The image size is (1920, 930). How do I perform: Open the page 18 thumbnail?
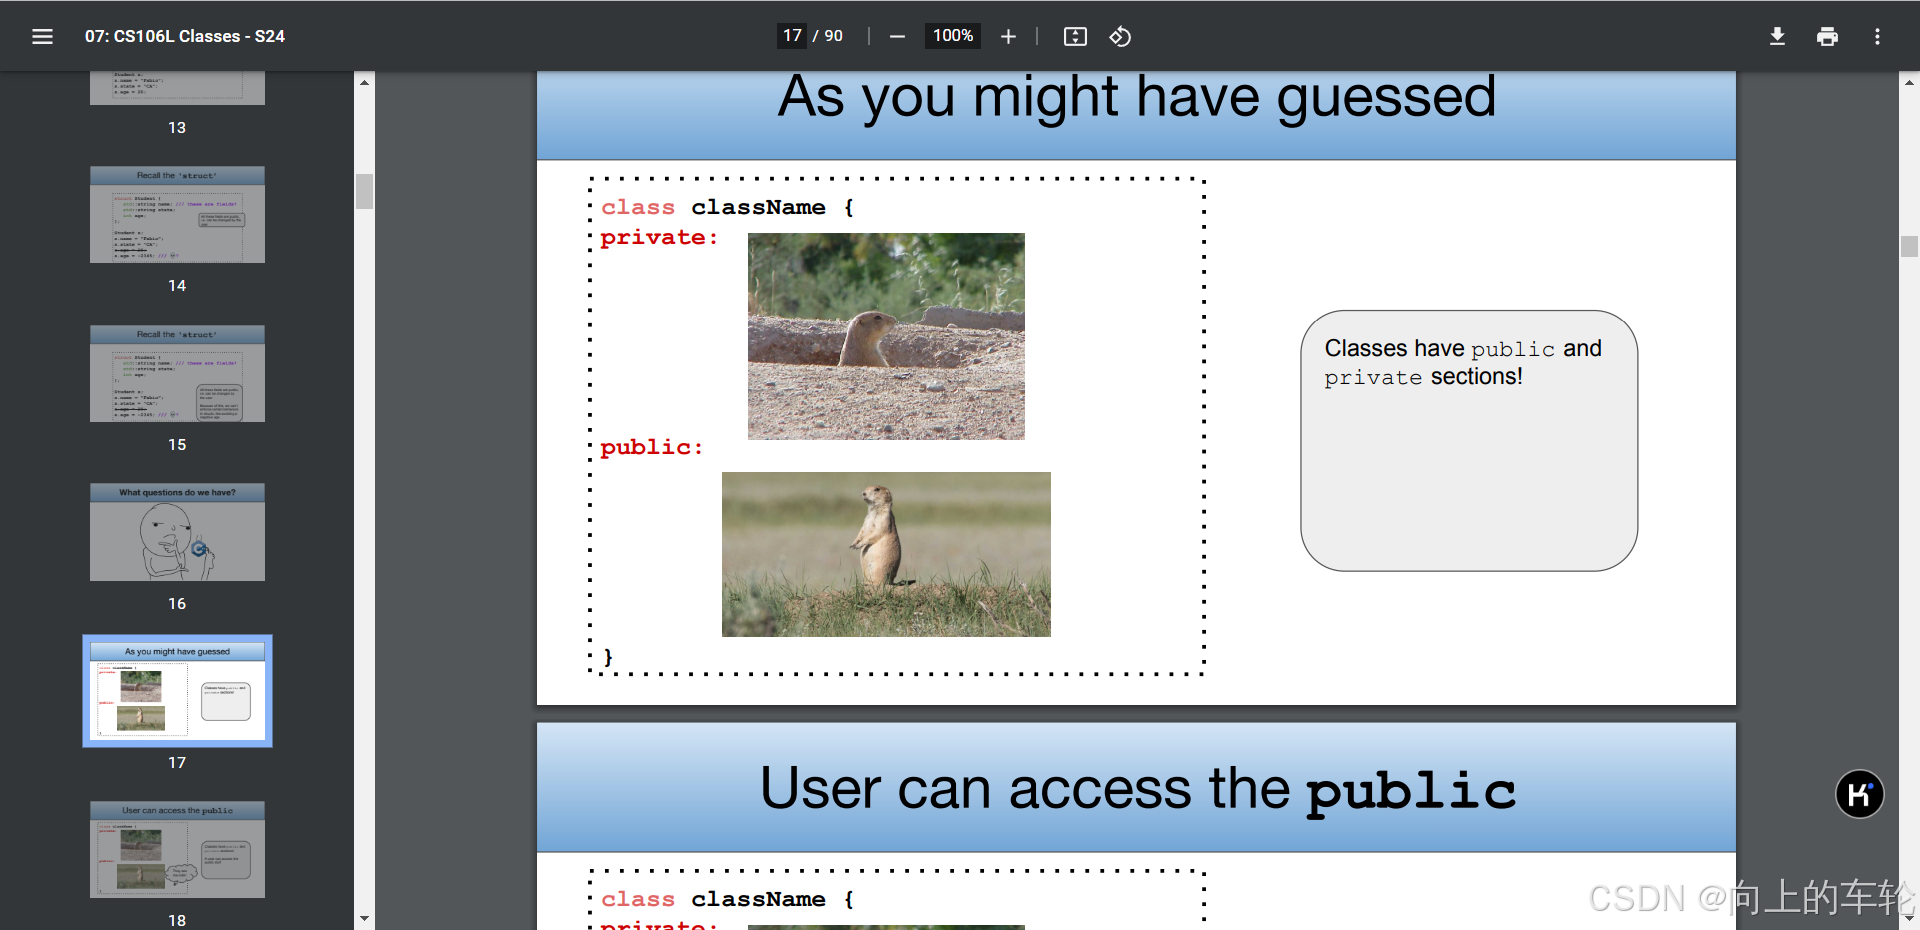177,849
